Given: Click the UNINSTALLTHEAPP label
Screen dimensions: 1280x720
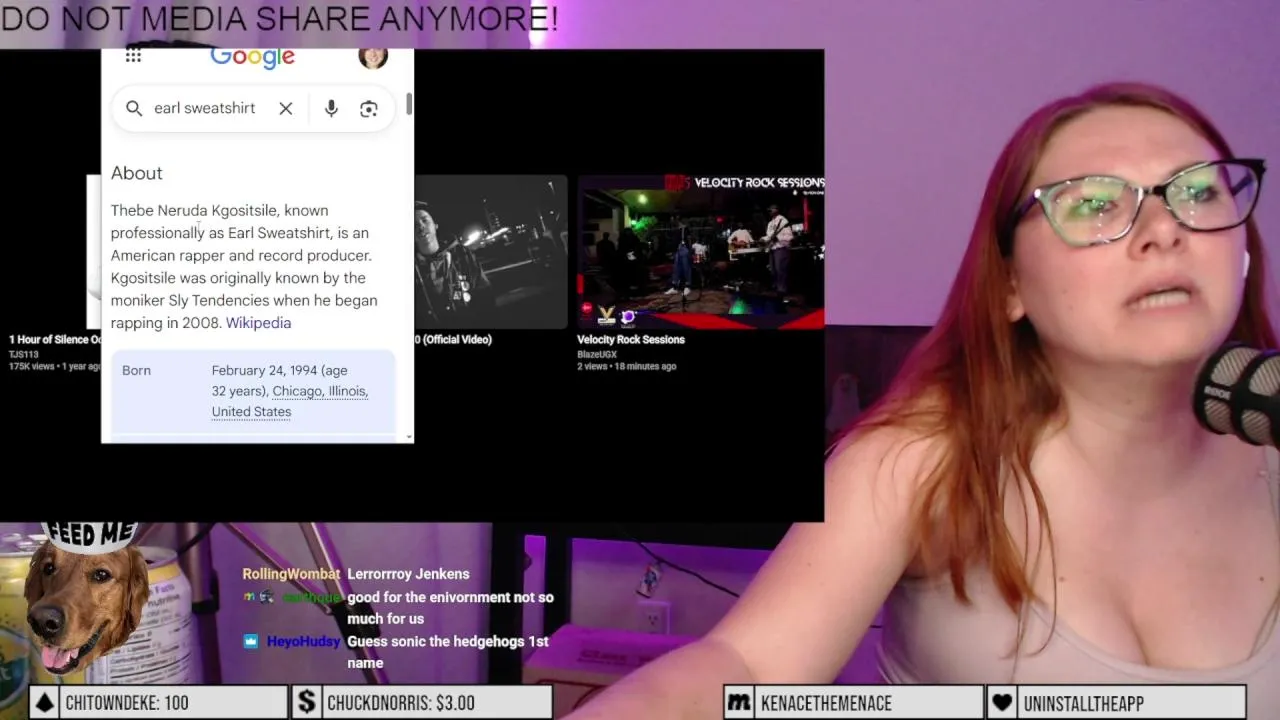Looking at the screenshot, I should pyautogui.click(x=1084, y=703).
